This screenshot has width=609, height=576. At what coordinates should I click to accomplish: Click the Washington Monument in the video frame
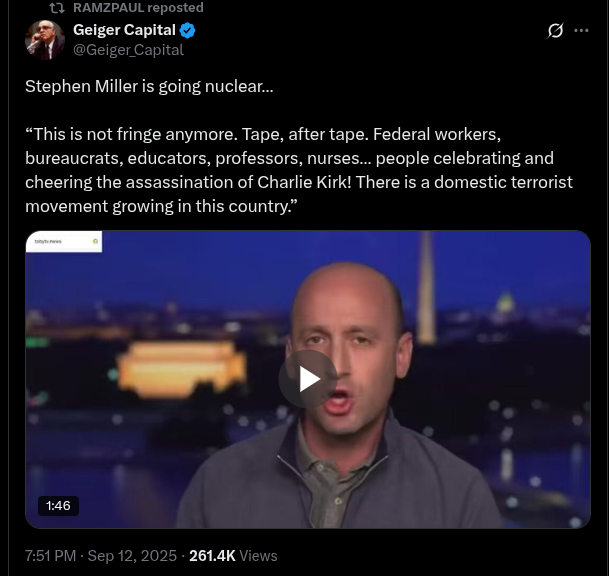pyautogui.click(x=426, y=287)
